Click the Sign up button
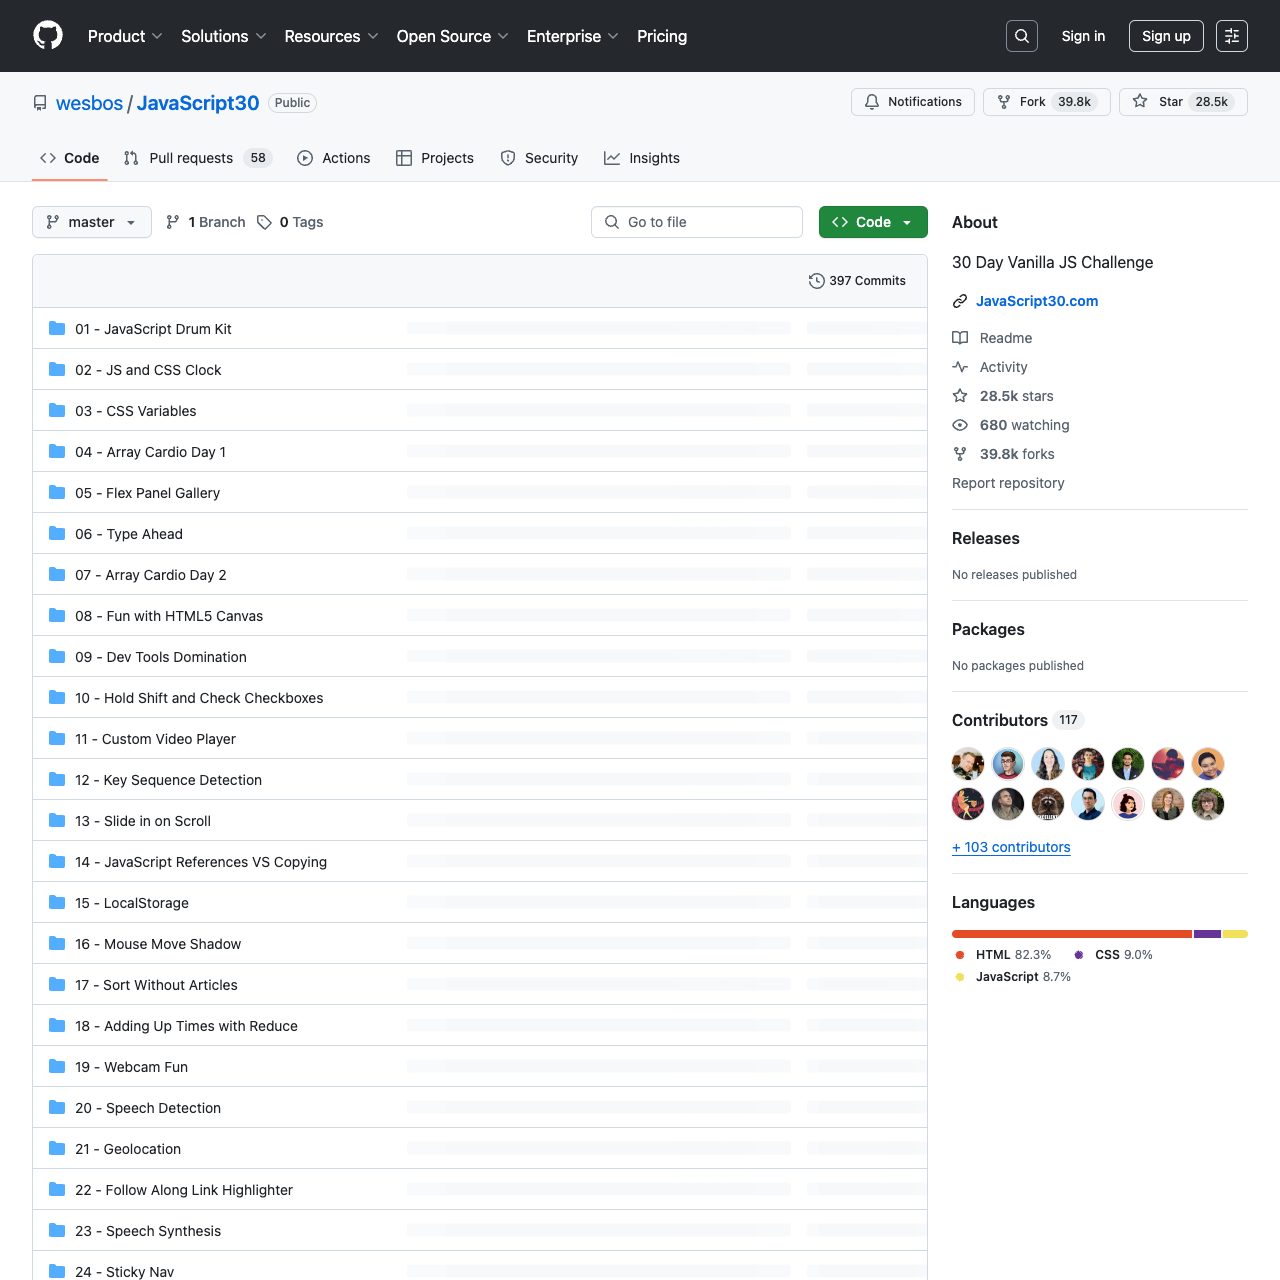1280x1280 pixels. pos(1166,36)
